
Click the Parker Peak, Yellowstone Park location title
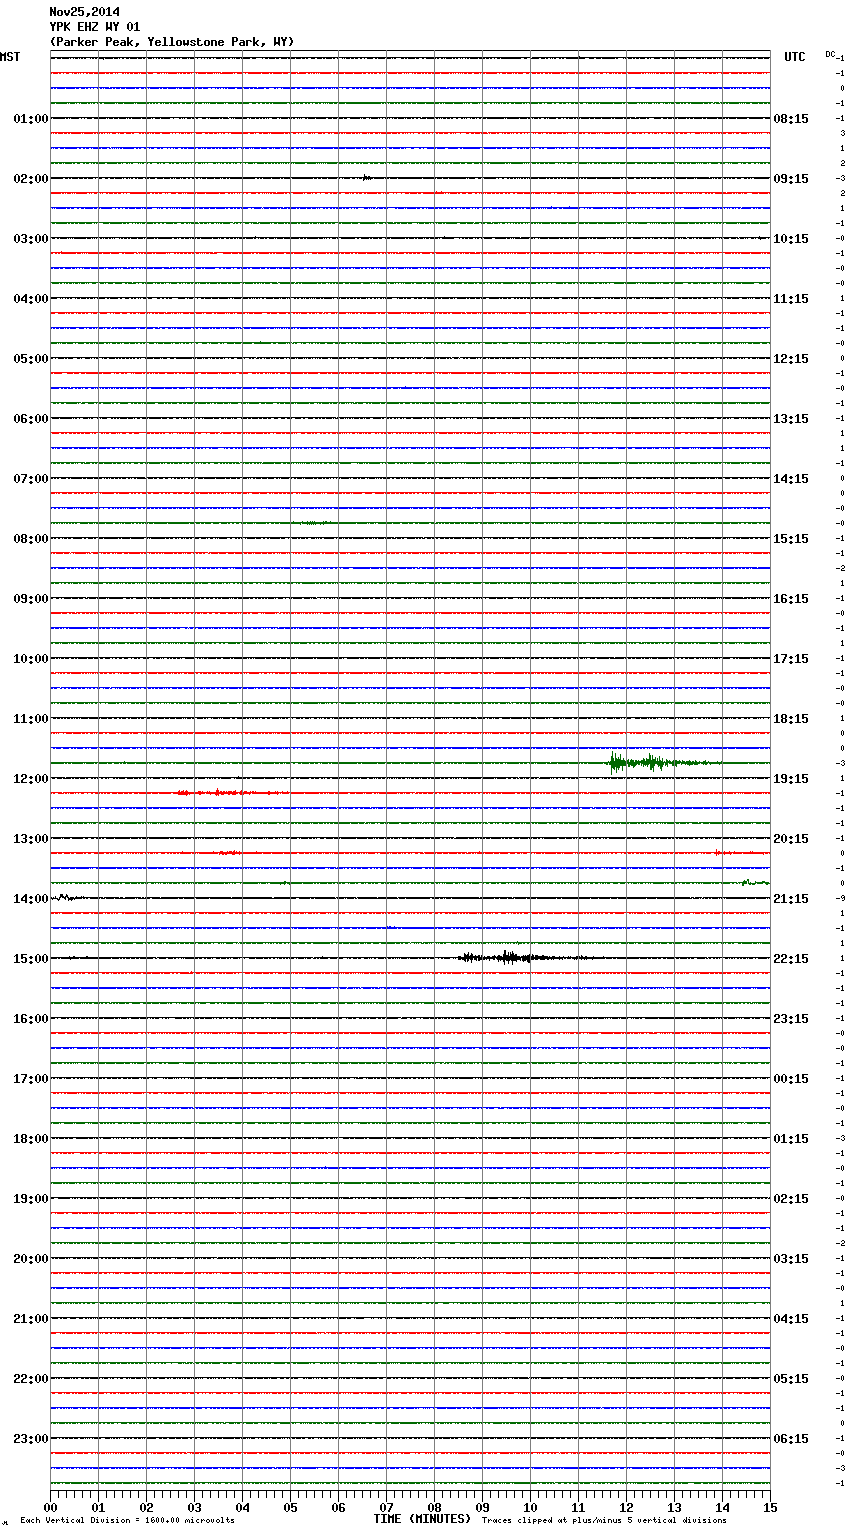[x=172, y=42]
